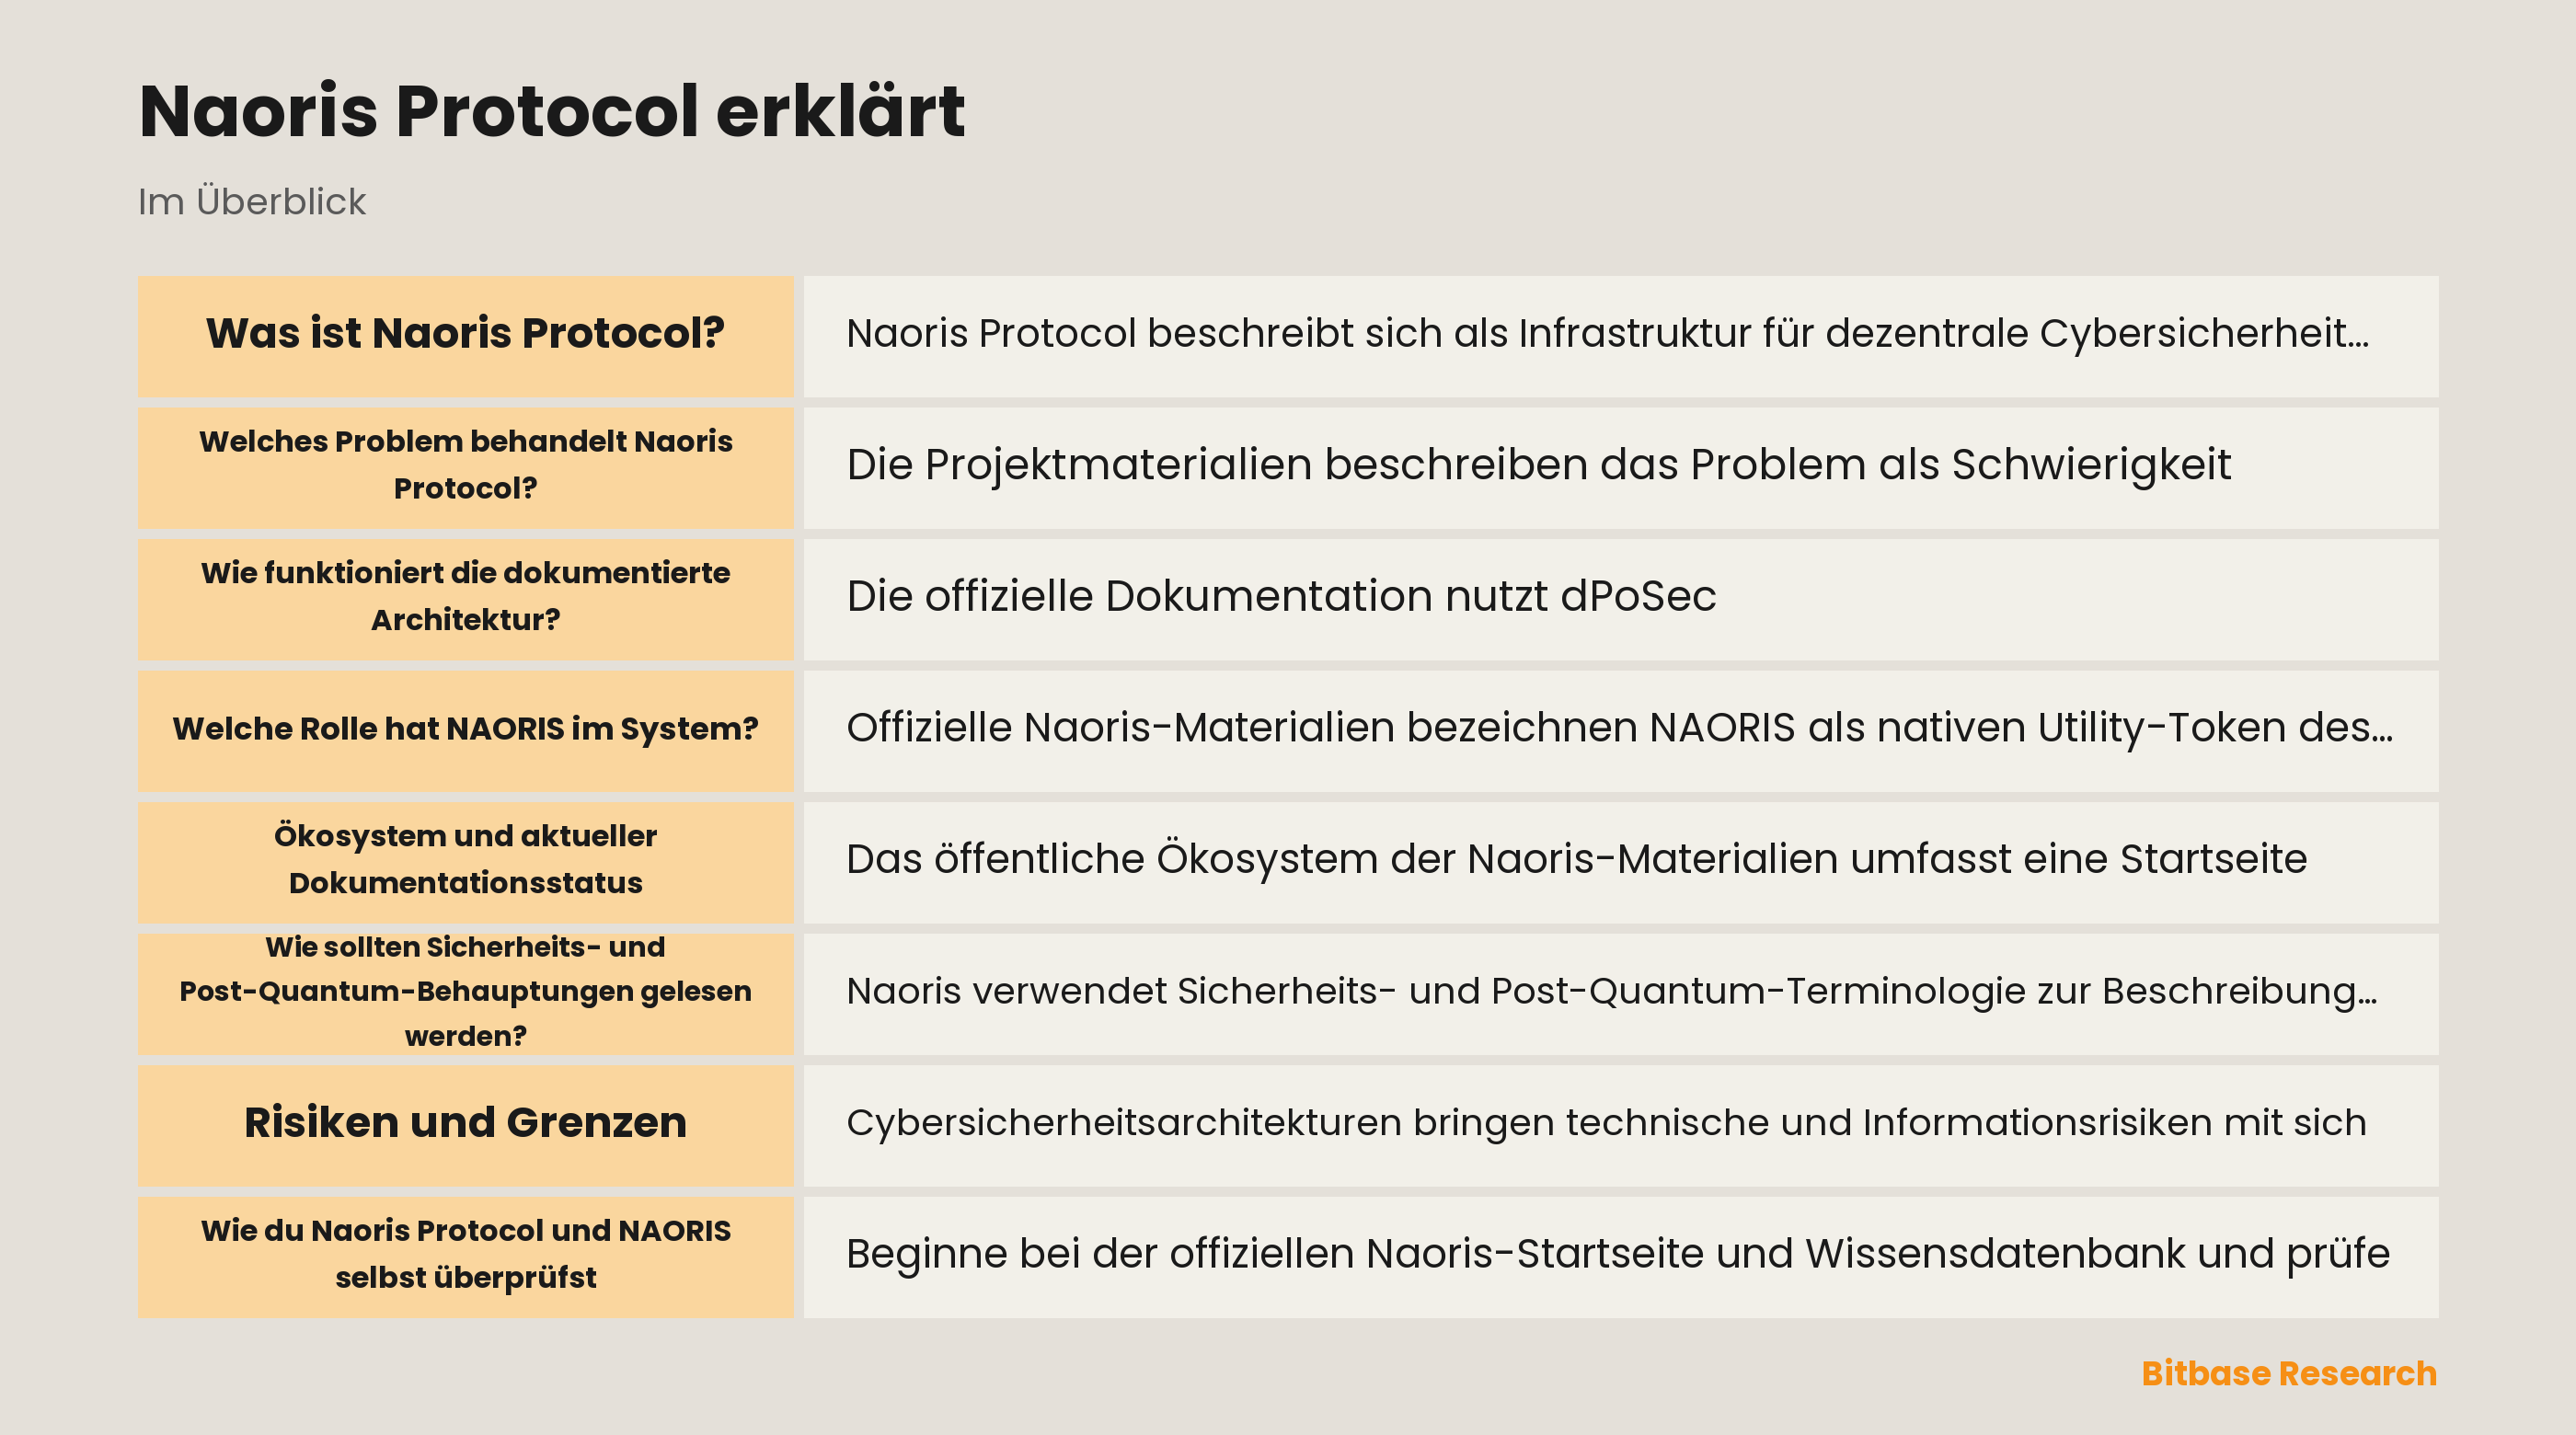The image size is (2576, 1435).
Task: Click 'Wie du Naoris Protocol und NAORIS selbst überprüfst'
Action: click(465, 1256)
